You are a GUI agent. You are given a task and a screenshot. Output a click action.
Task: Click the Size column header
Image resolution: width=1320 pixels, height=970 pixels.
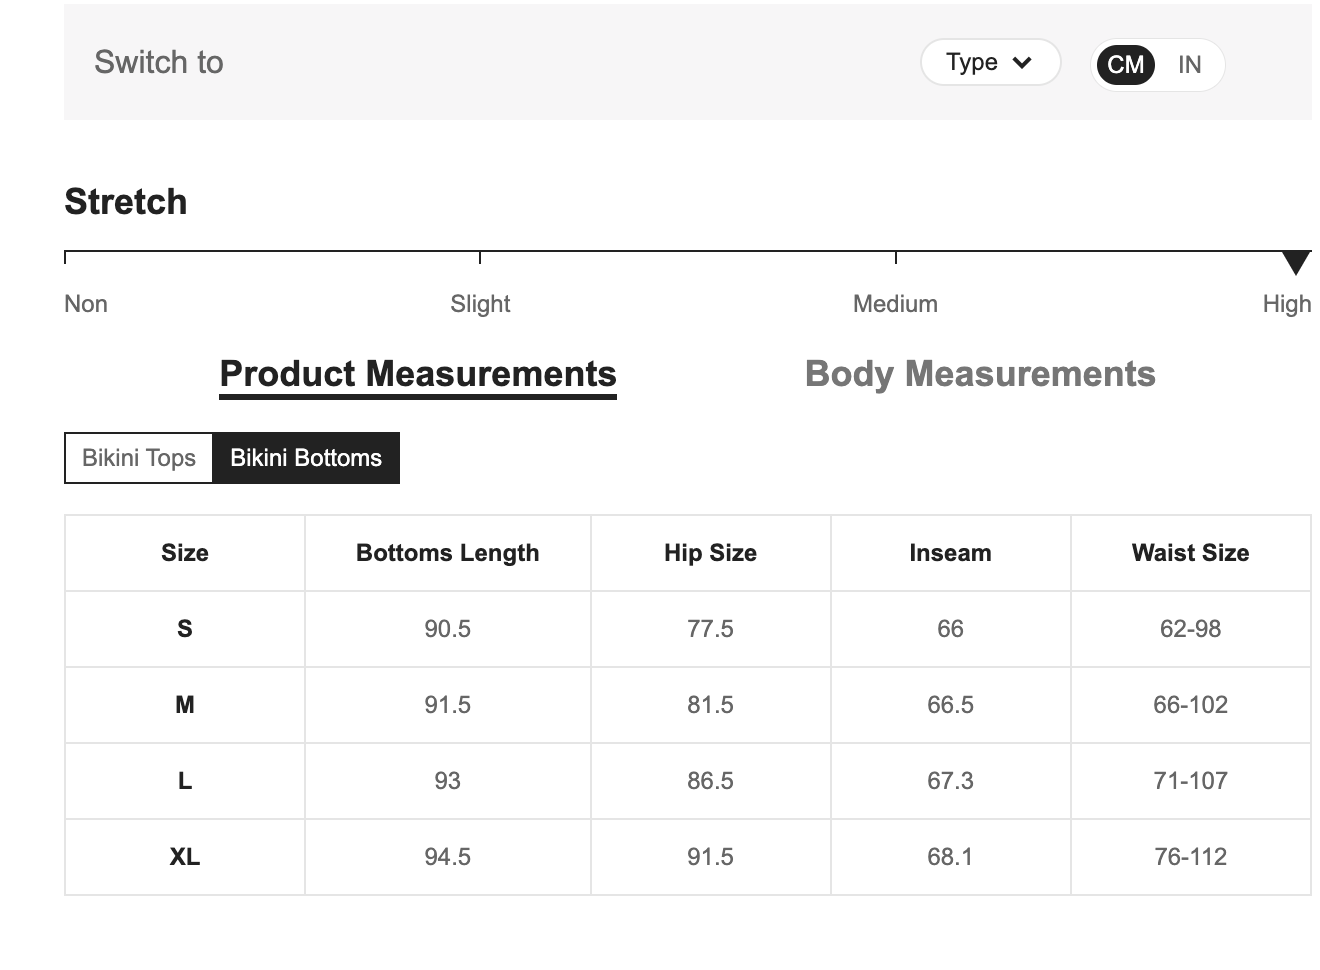(185, 553)
